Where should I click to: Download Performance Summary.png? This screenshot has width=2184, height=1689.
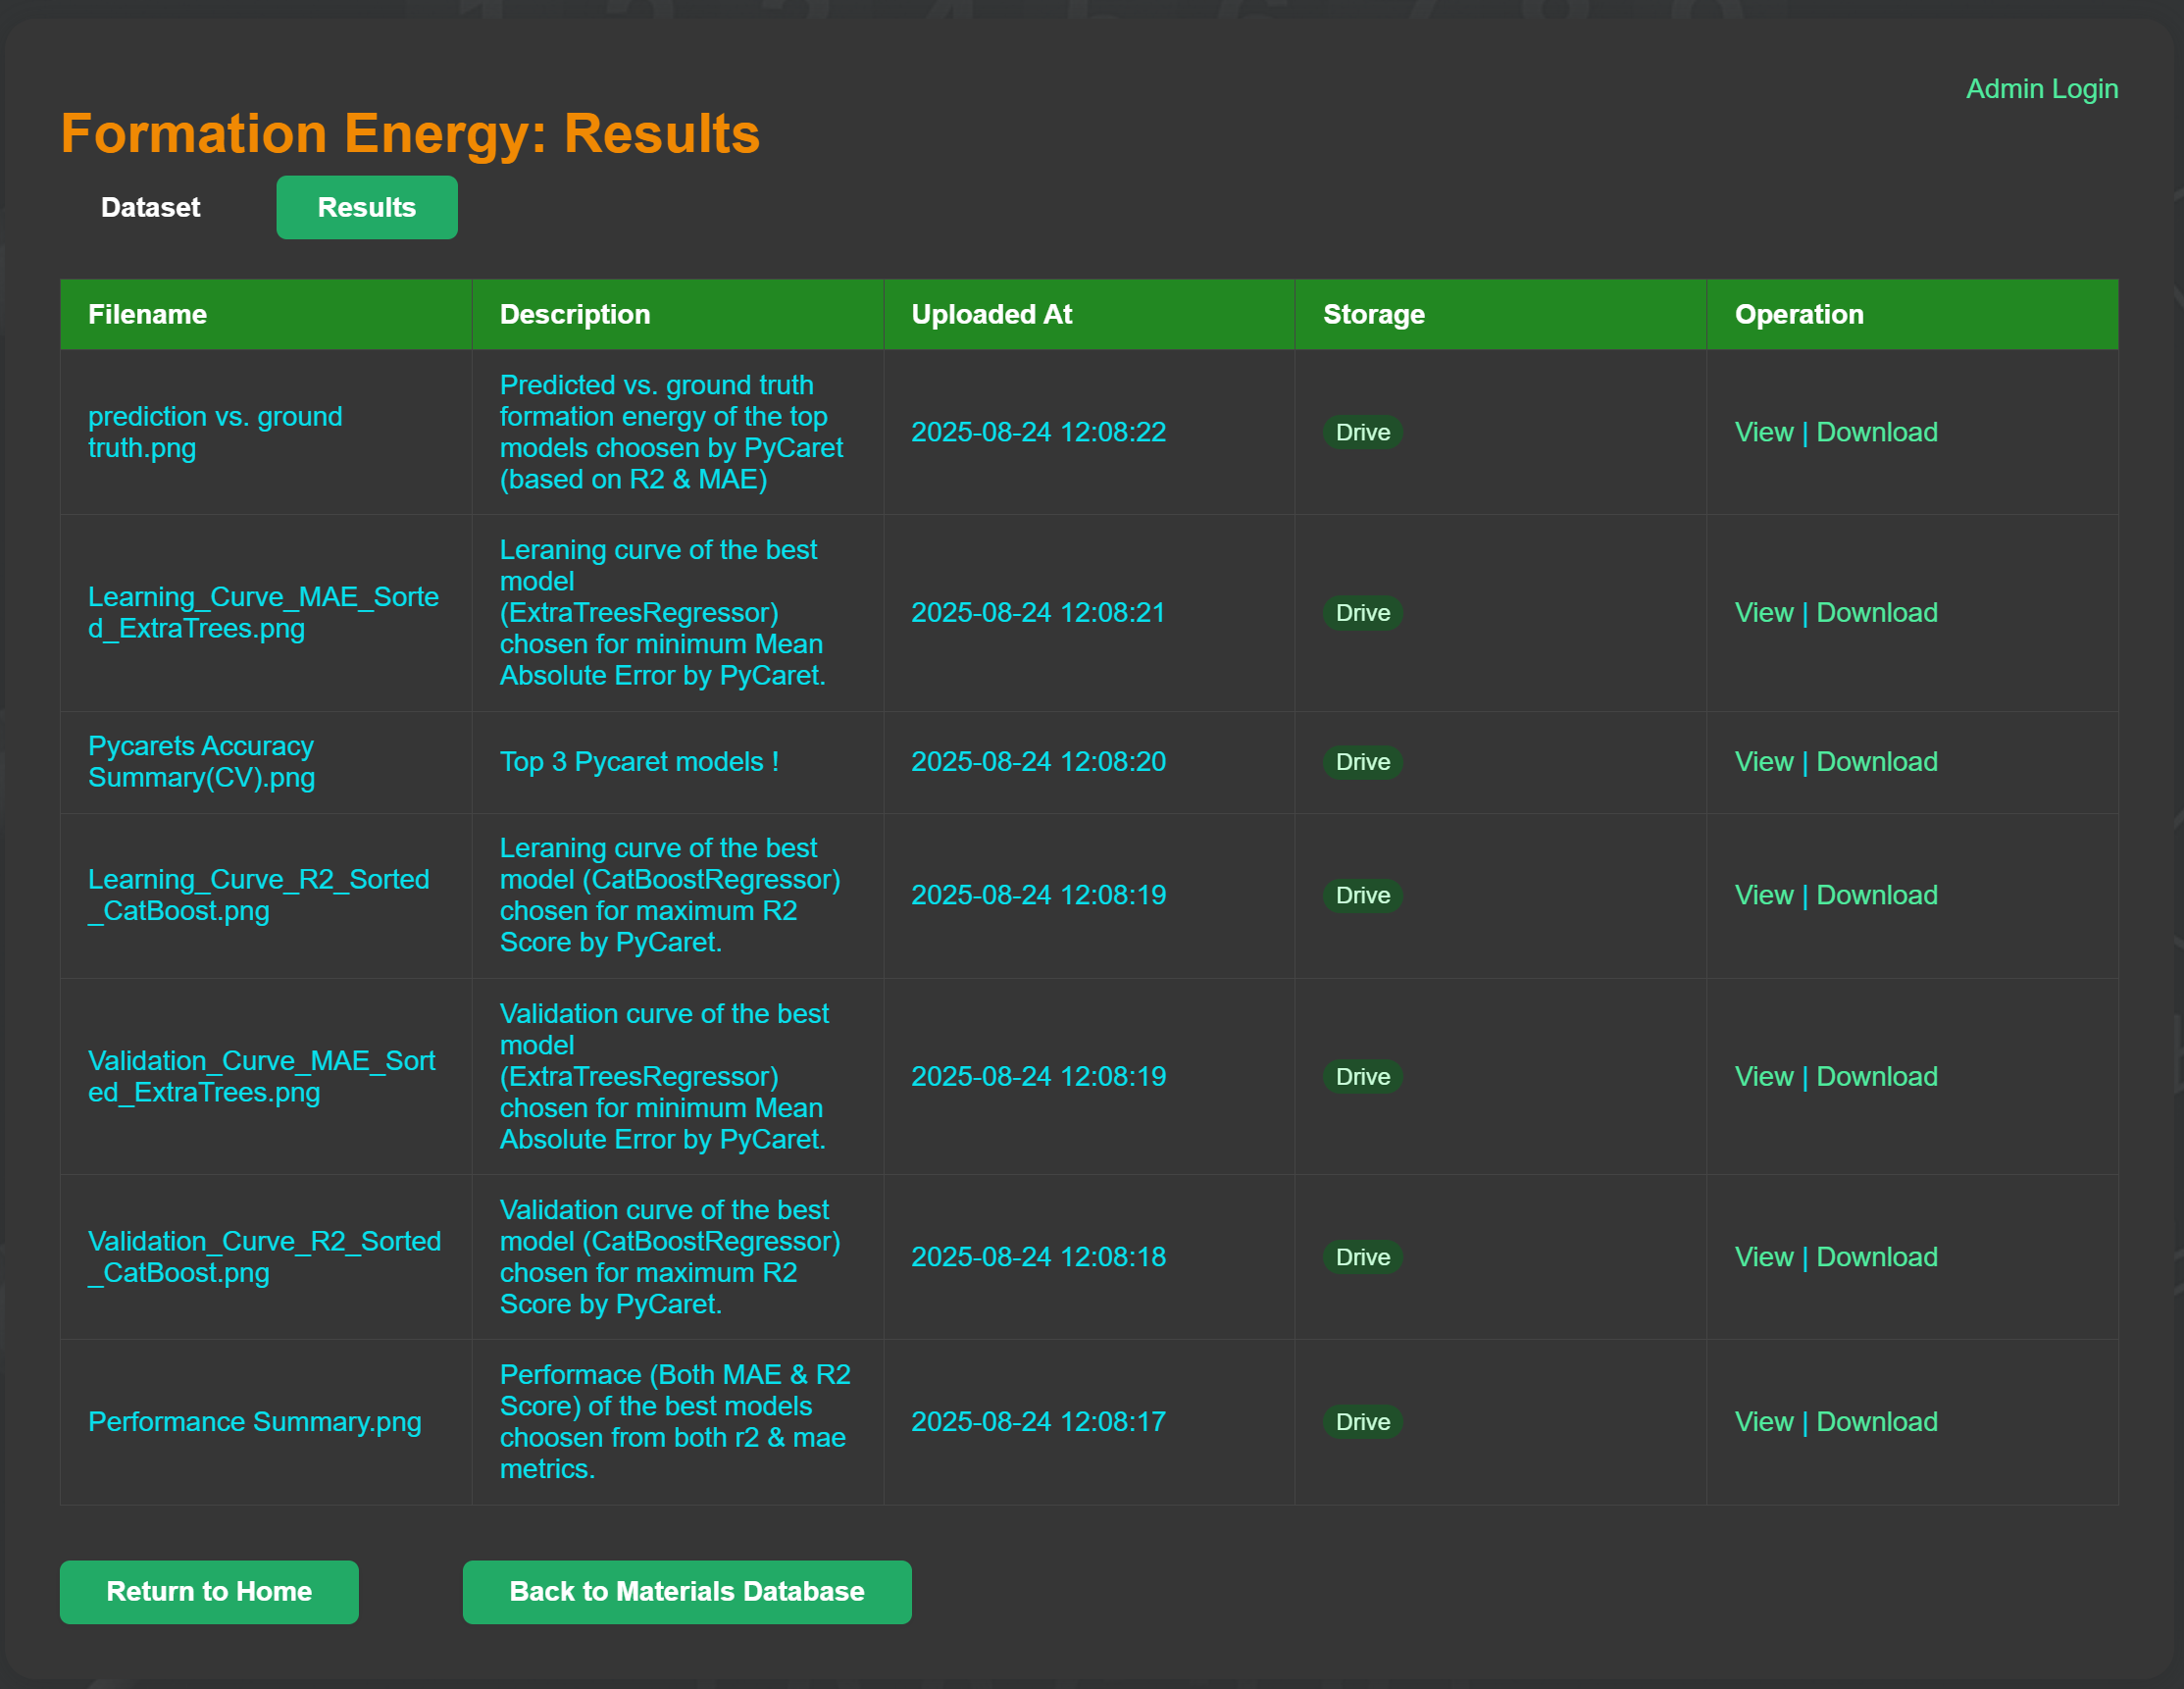(x=1876, y=1421)
